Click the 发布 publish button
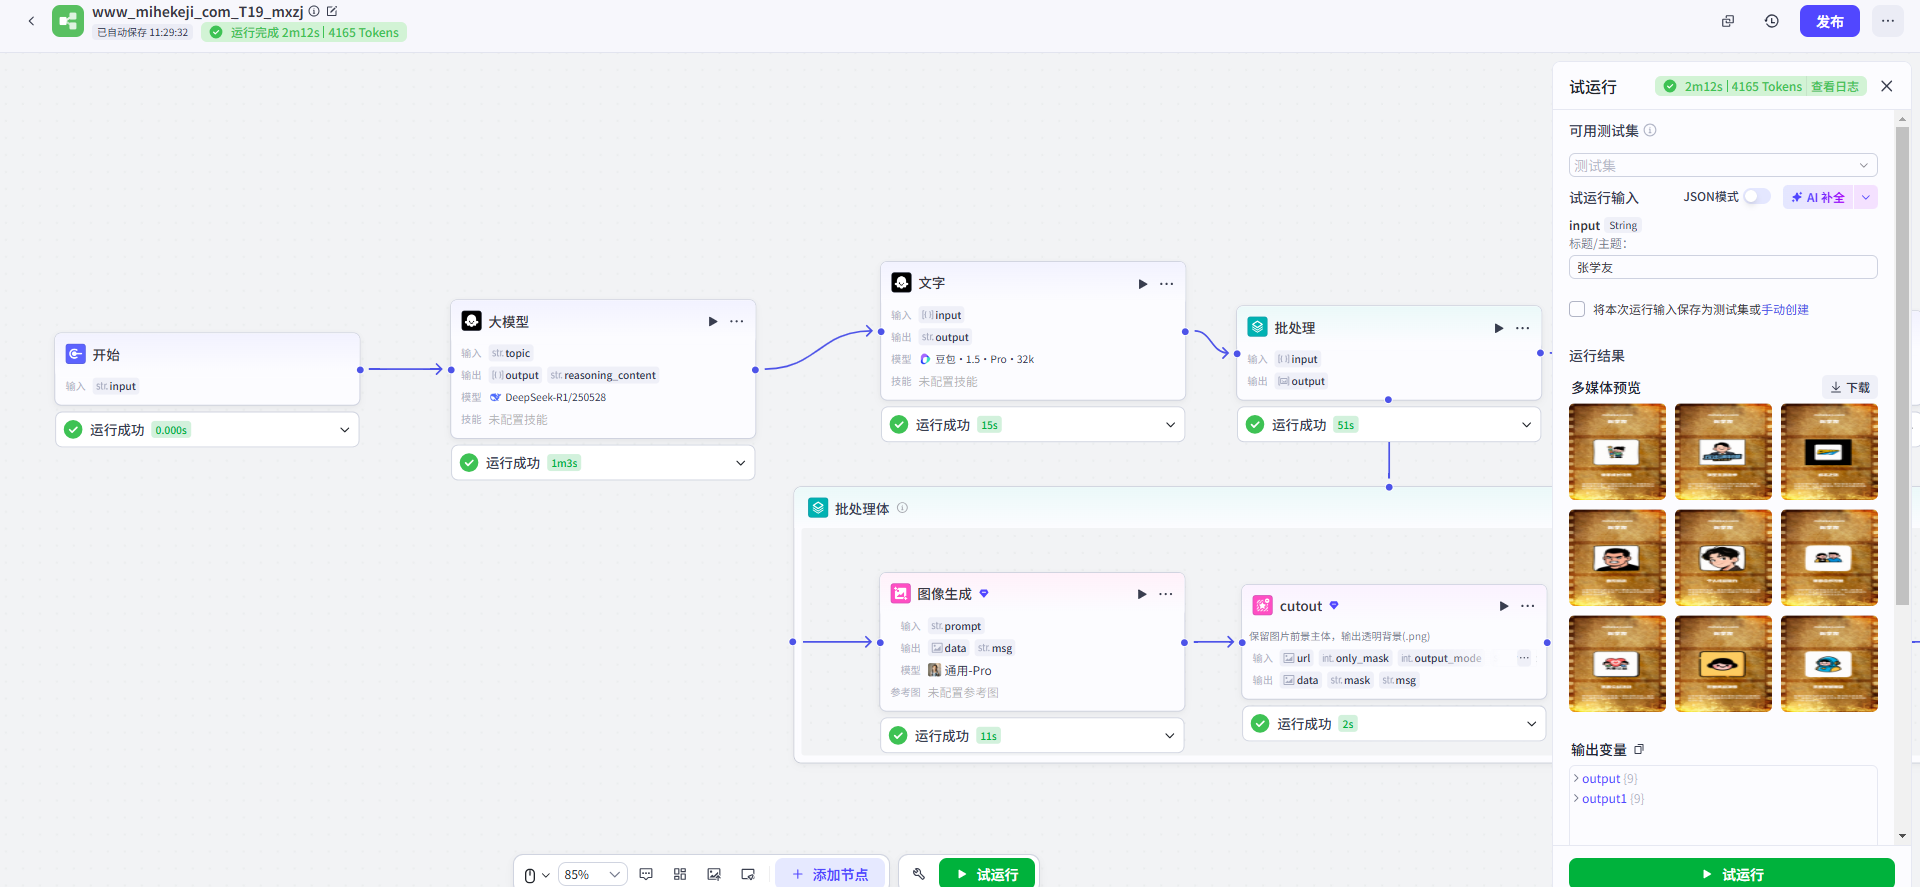The width and height of the screenshot is (1920, 887). (1829, 21)
